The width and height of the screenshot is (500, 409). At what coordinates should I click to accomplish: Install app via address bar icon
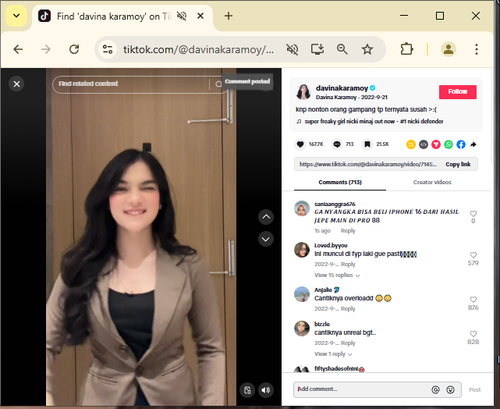coord(317,49)
